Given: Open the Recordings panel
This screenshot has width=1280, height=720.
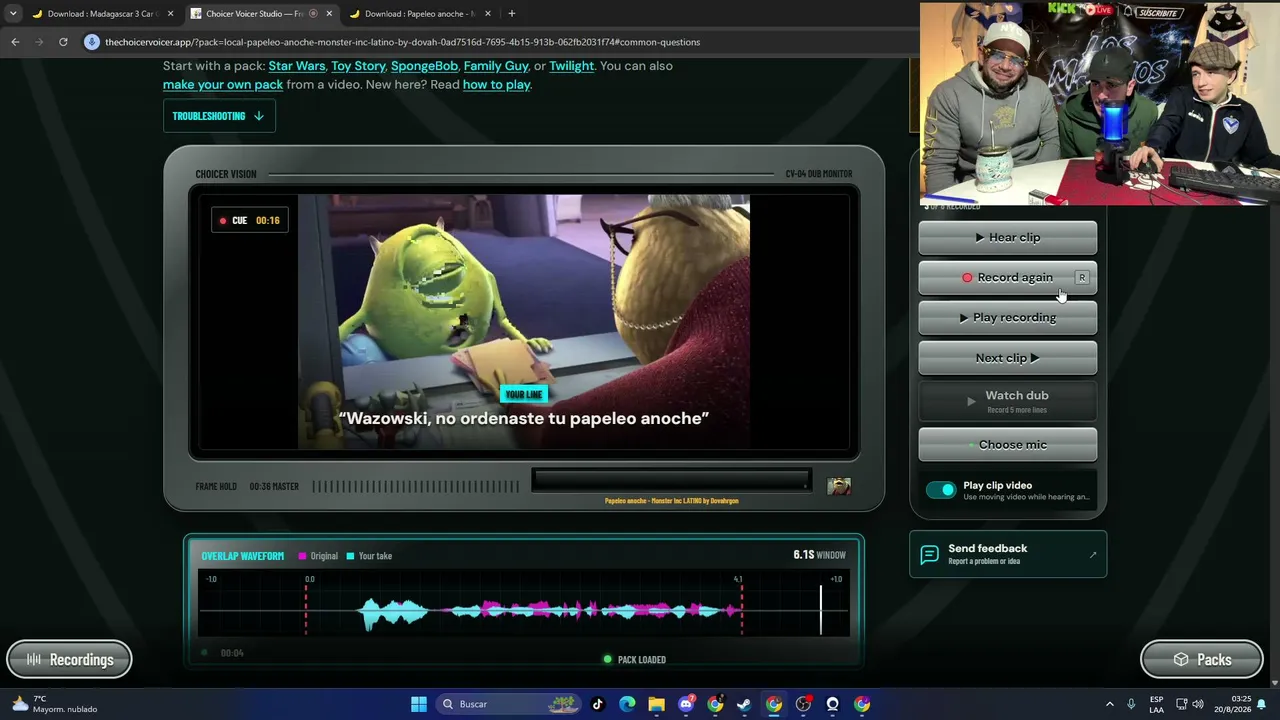Looking at the screenshot, I should click(69, 660).
